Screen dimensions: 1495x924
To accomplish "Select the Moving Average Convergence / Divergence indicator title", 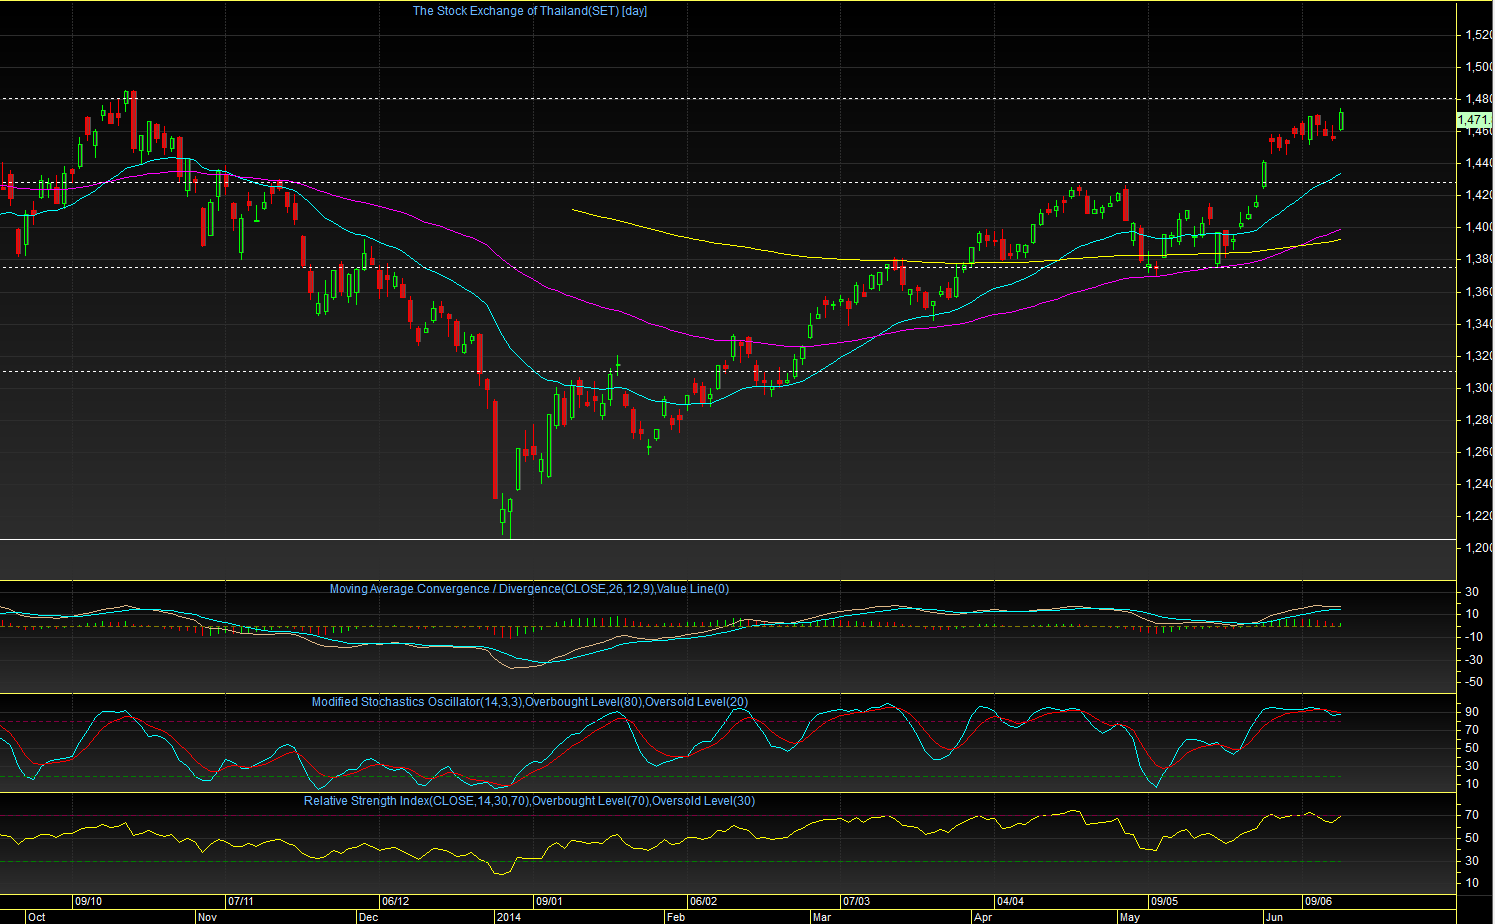I will click(529, 589).
